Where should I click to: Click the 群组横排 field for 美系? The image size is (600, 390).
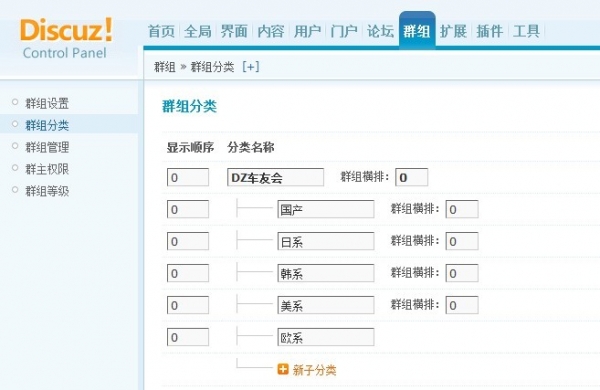point(462,305)
